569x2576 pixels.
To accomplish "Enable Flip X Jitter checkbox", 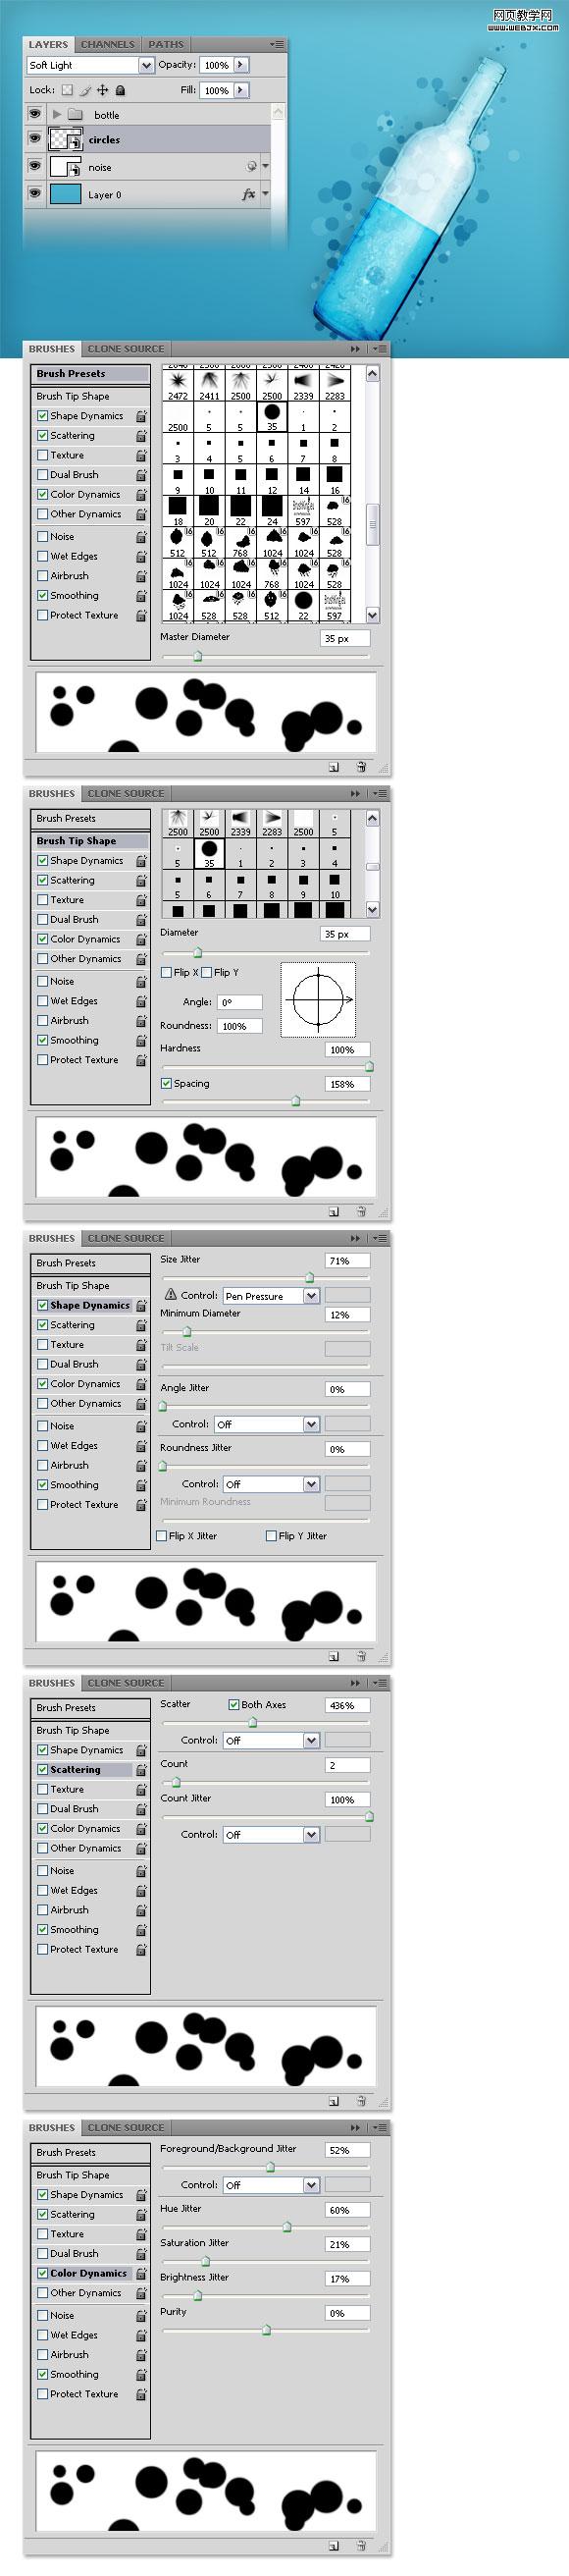I will [x=162, y=1536].
